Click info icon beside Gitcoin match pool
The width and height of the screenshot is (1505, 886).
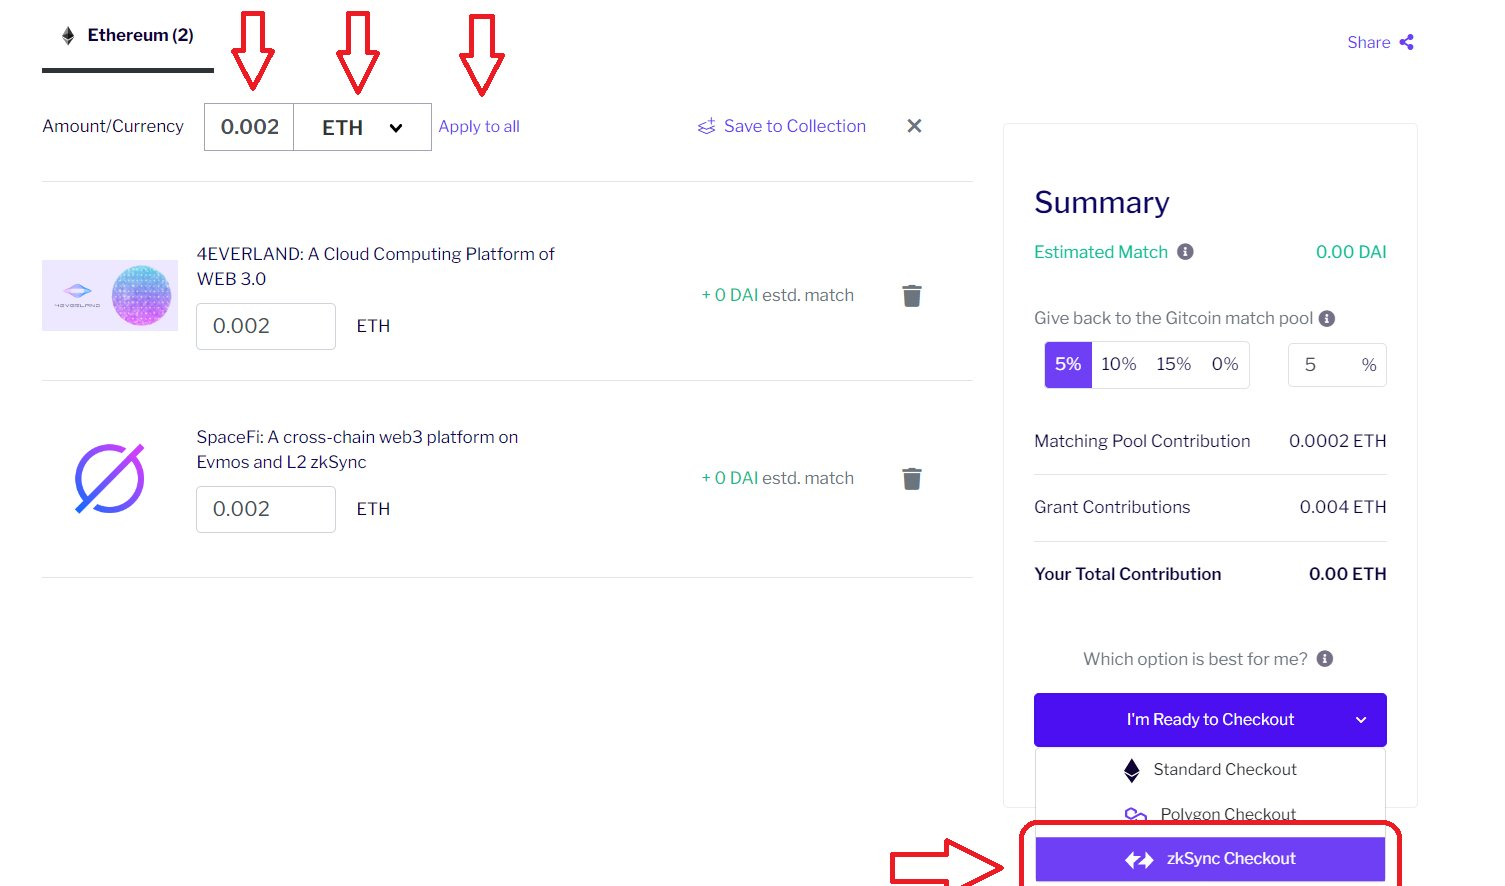tap(1327, 318)
